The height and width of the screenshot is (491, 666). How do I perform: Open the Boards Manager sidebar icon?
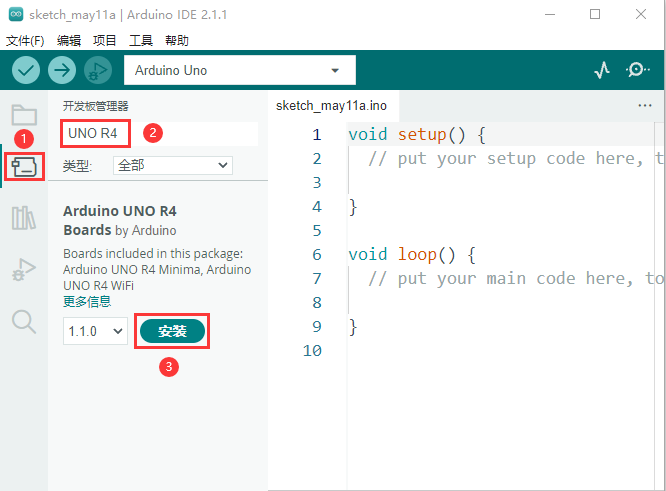[24, 166]
